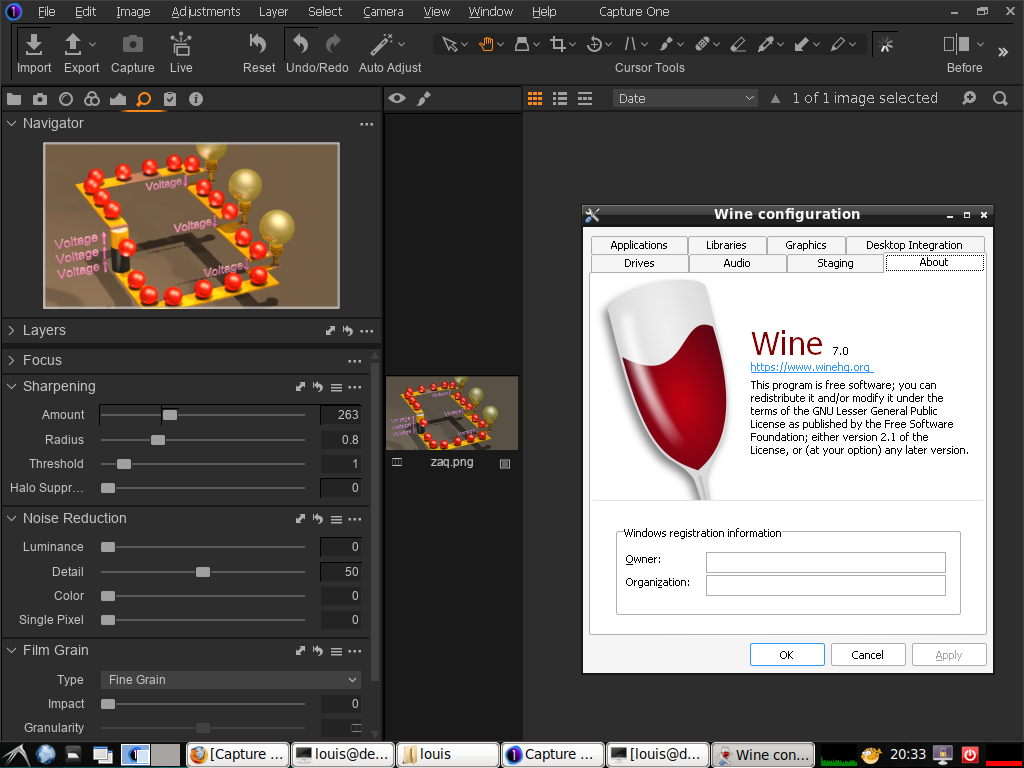Choose the Rotate cursor tool
The width and height of the screenshot is (1024, 768).
point(594,44)
